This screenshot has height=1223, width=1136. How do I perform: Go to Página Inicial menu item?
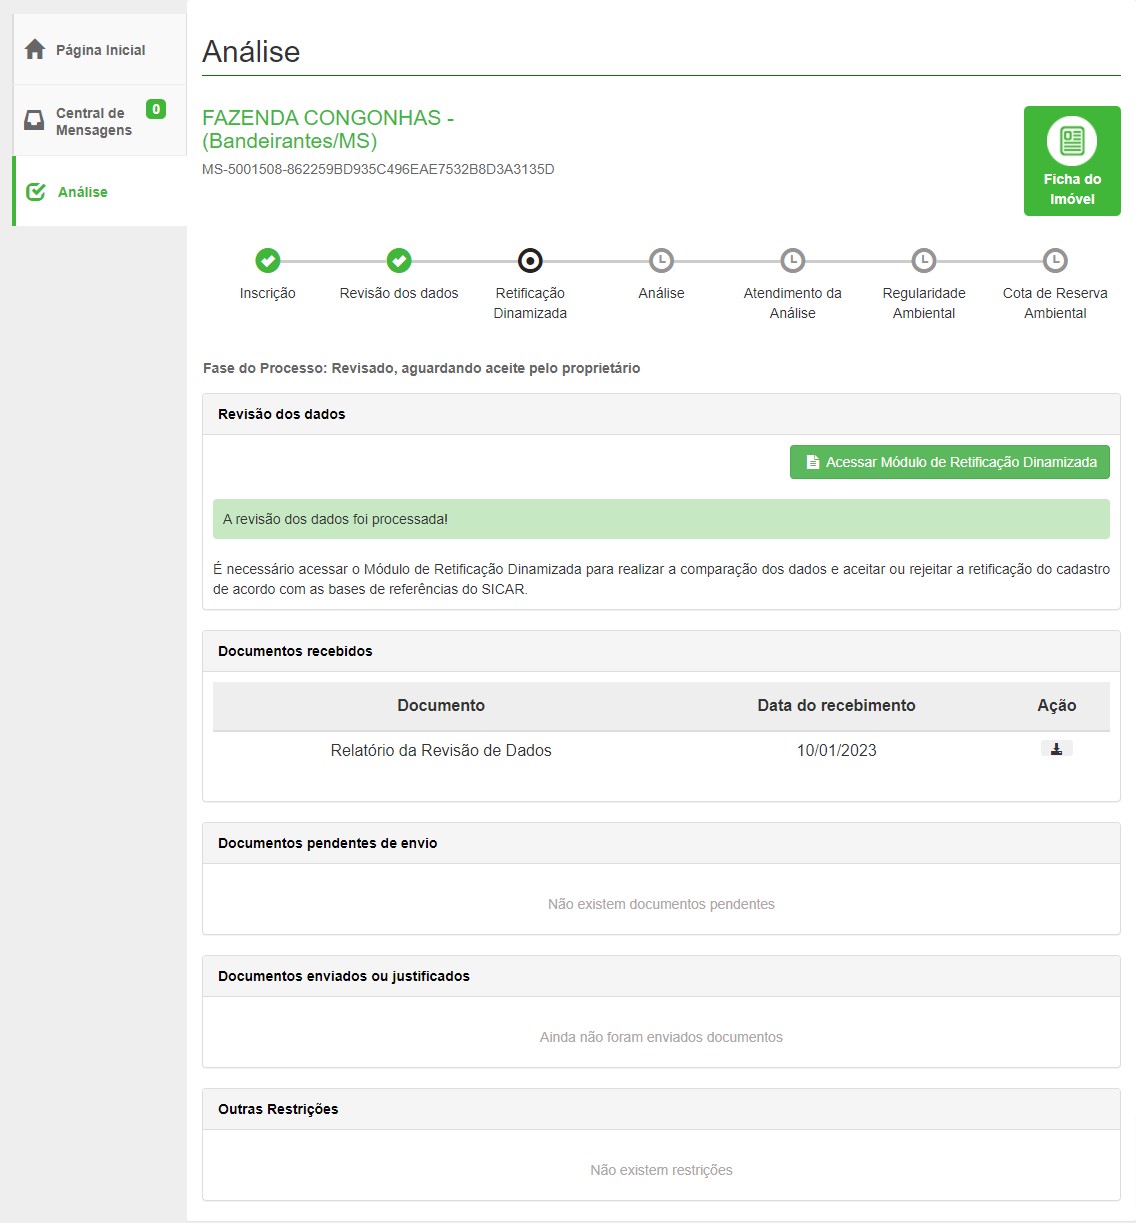coord(100,50)
